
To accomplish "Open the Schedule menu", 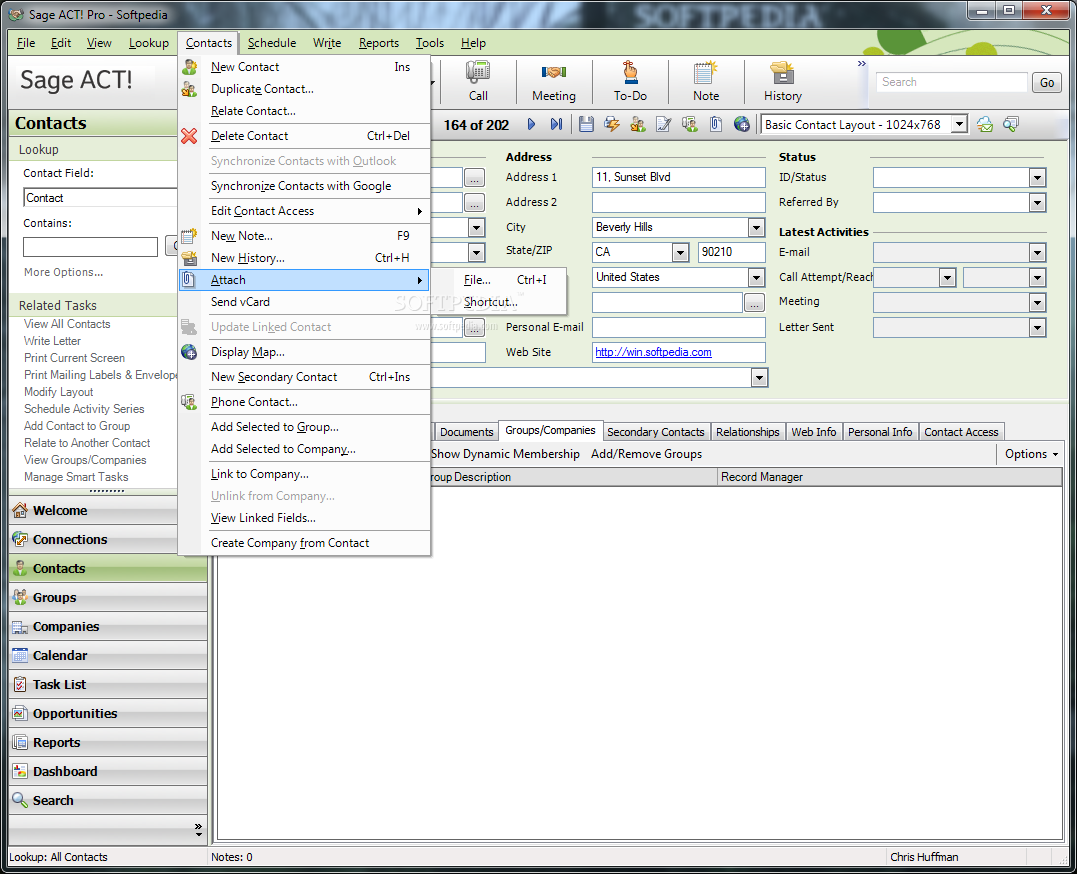I will (272, 43).
